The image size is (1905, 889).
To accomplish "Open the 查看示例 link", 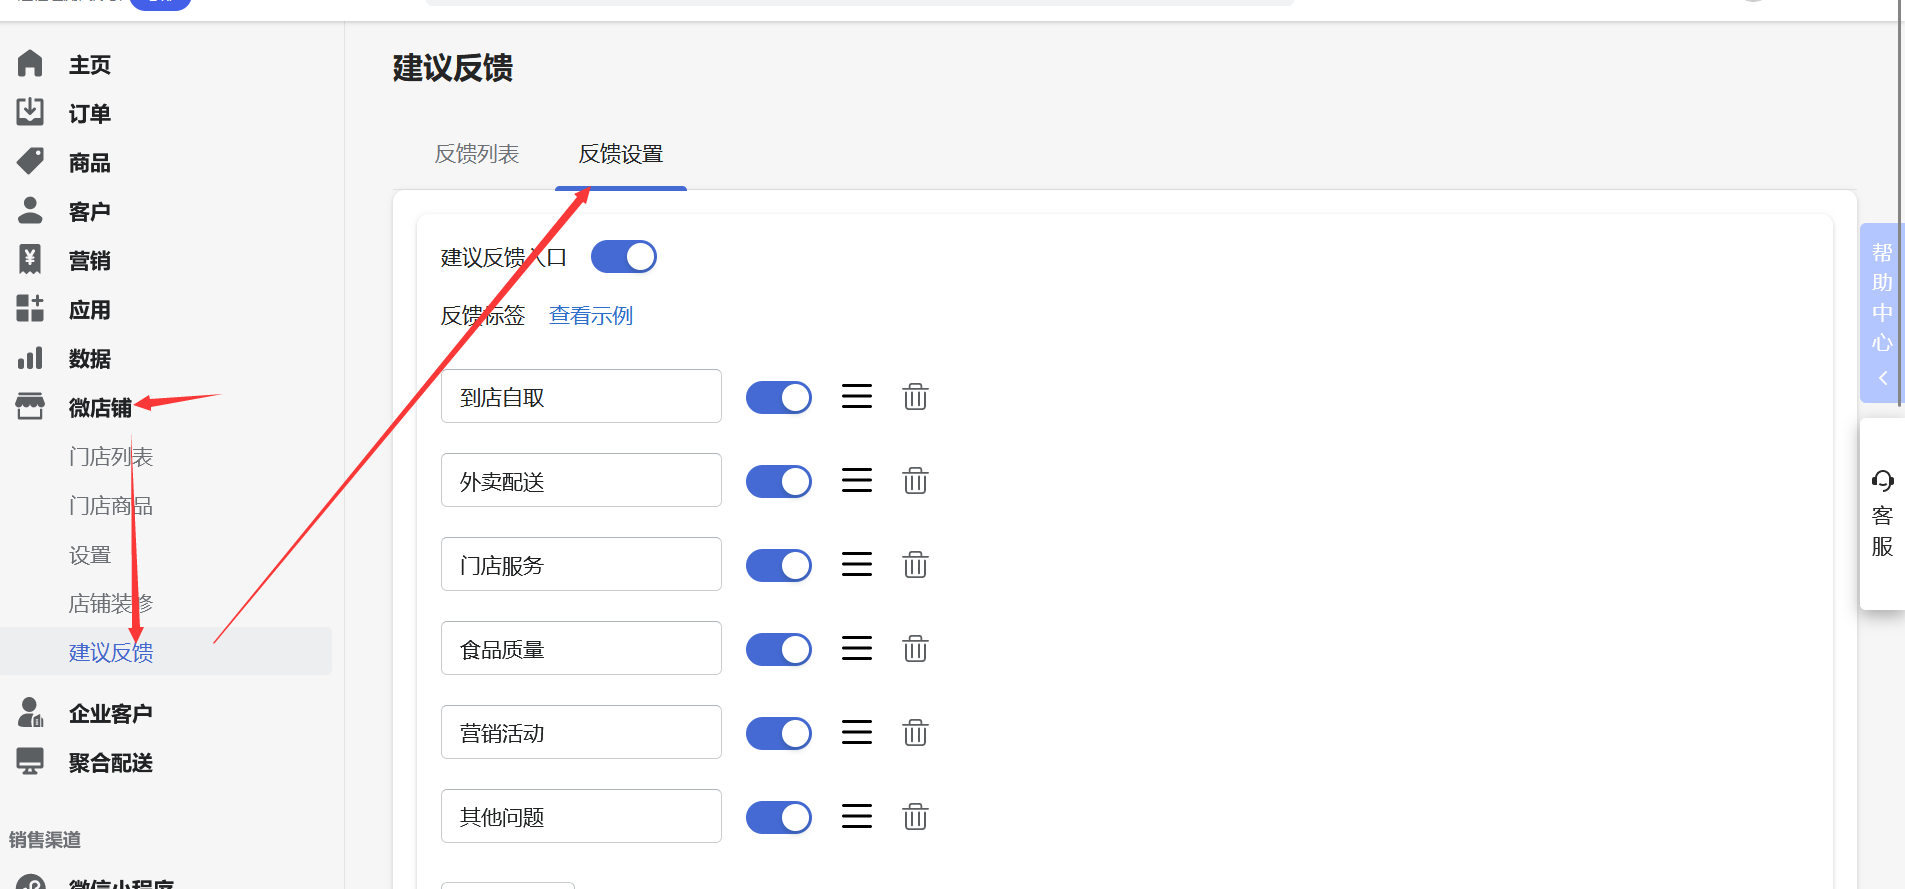I will click(591, 316).
